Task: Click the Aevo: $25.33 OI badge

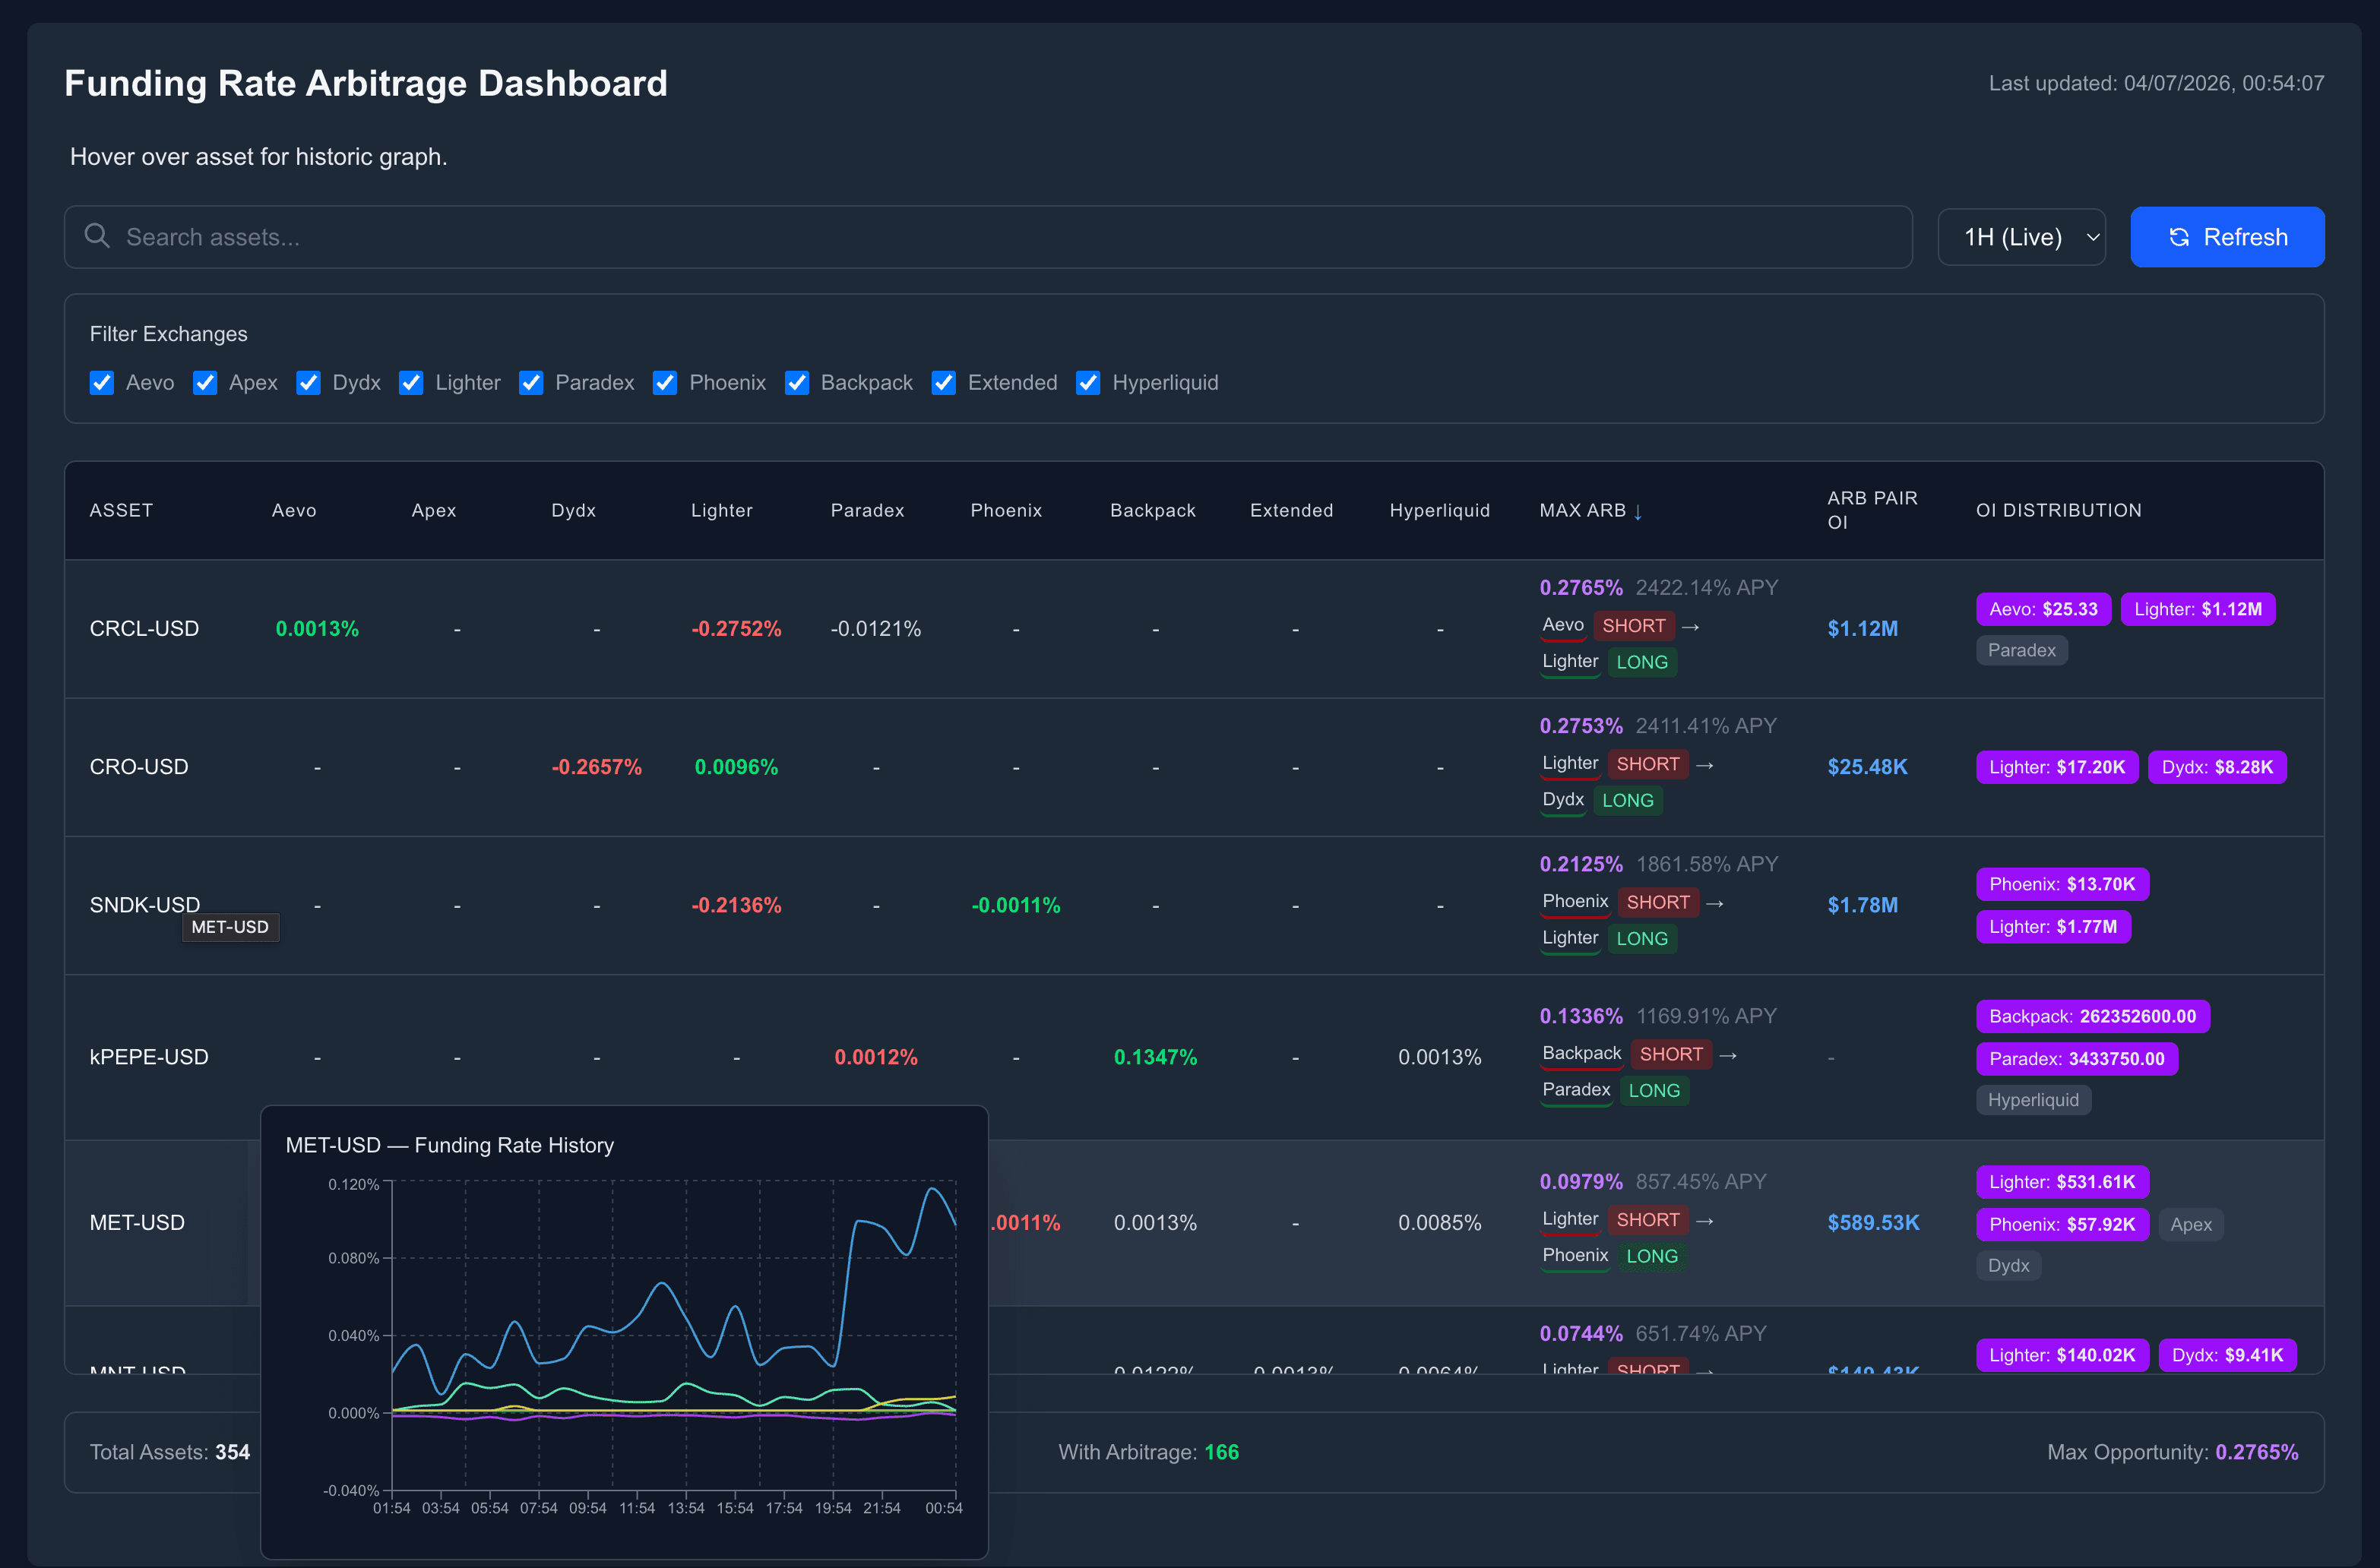Action: click(2043, 609)
